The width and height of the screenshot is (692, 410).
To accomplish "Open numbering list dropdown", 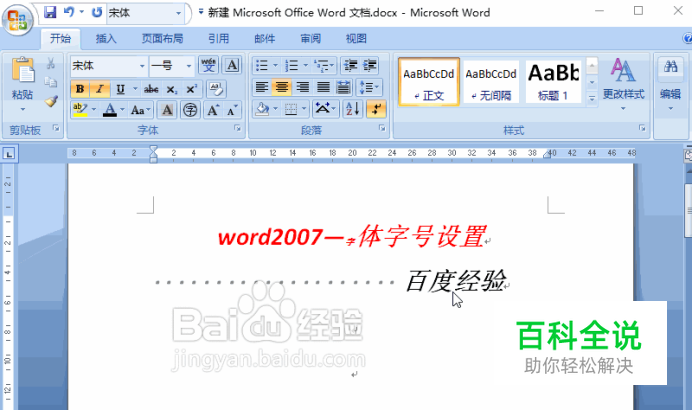I will pos(305,65).
